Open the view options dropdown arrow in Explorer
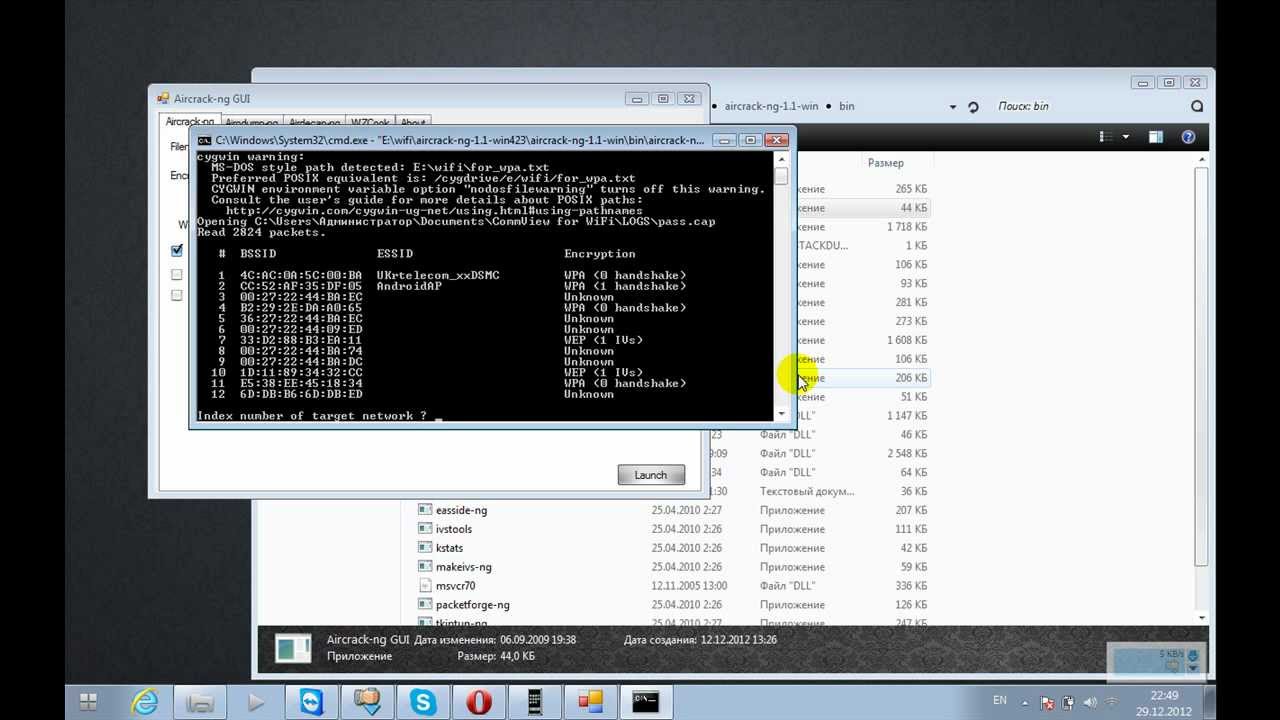This screenshot has width=1280, height=720. click(1126, 137)
